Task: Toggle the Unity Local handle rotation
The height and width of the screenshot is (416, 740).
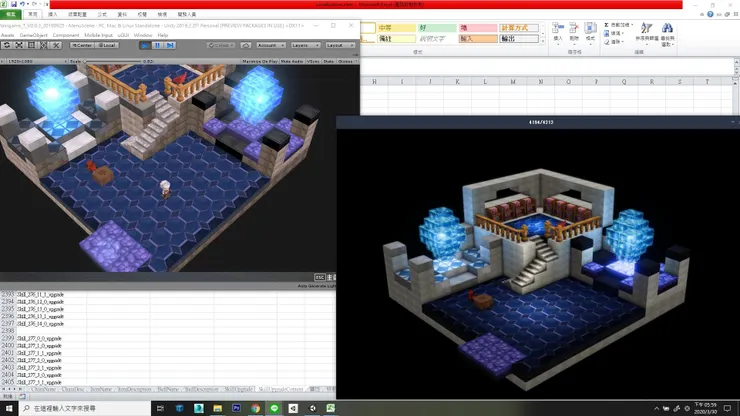Action: [x=106, y=45]
